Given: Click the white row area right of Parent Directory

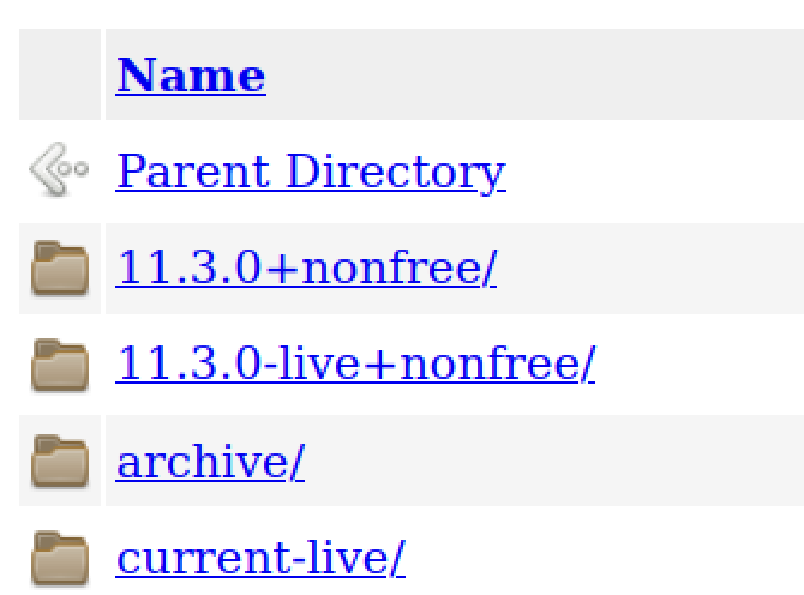Looking at the screenshot, I should pos(650,172).
